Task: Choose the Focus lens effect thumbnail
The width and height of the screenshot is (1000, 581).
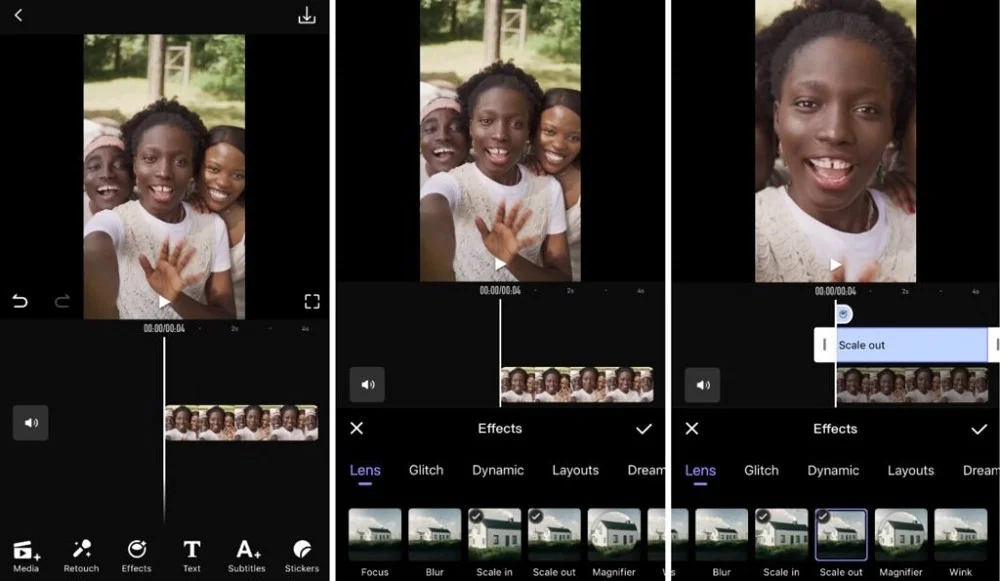Action: [375, 534]
